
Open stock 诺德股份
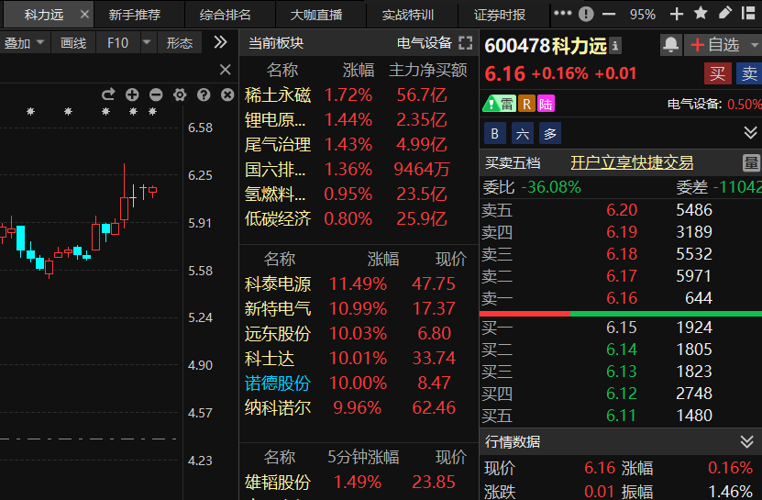(278, 383)
